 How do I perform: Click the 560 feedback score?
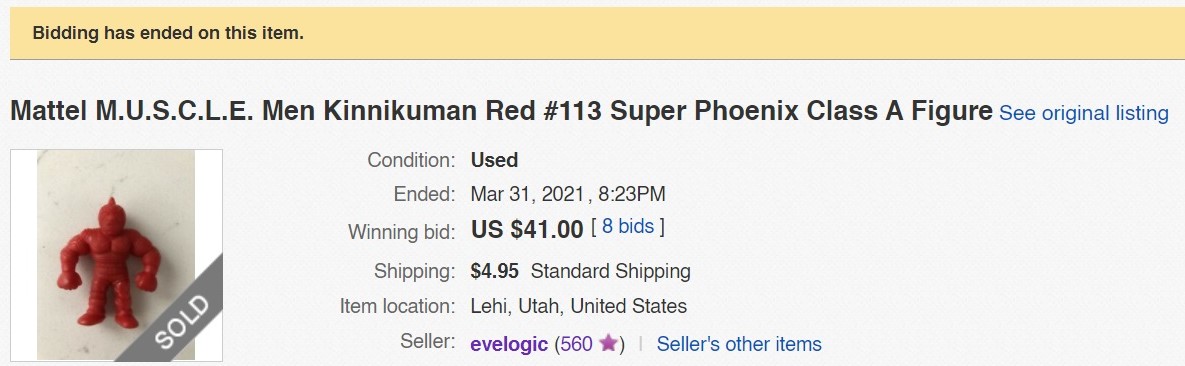(x=577, y=344)
